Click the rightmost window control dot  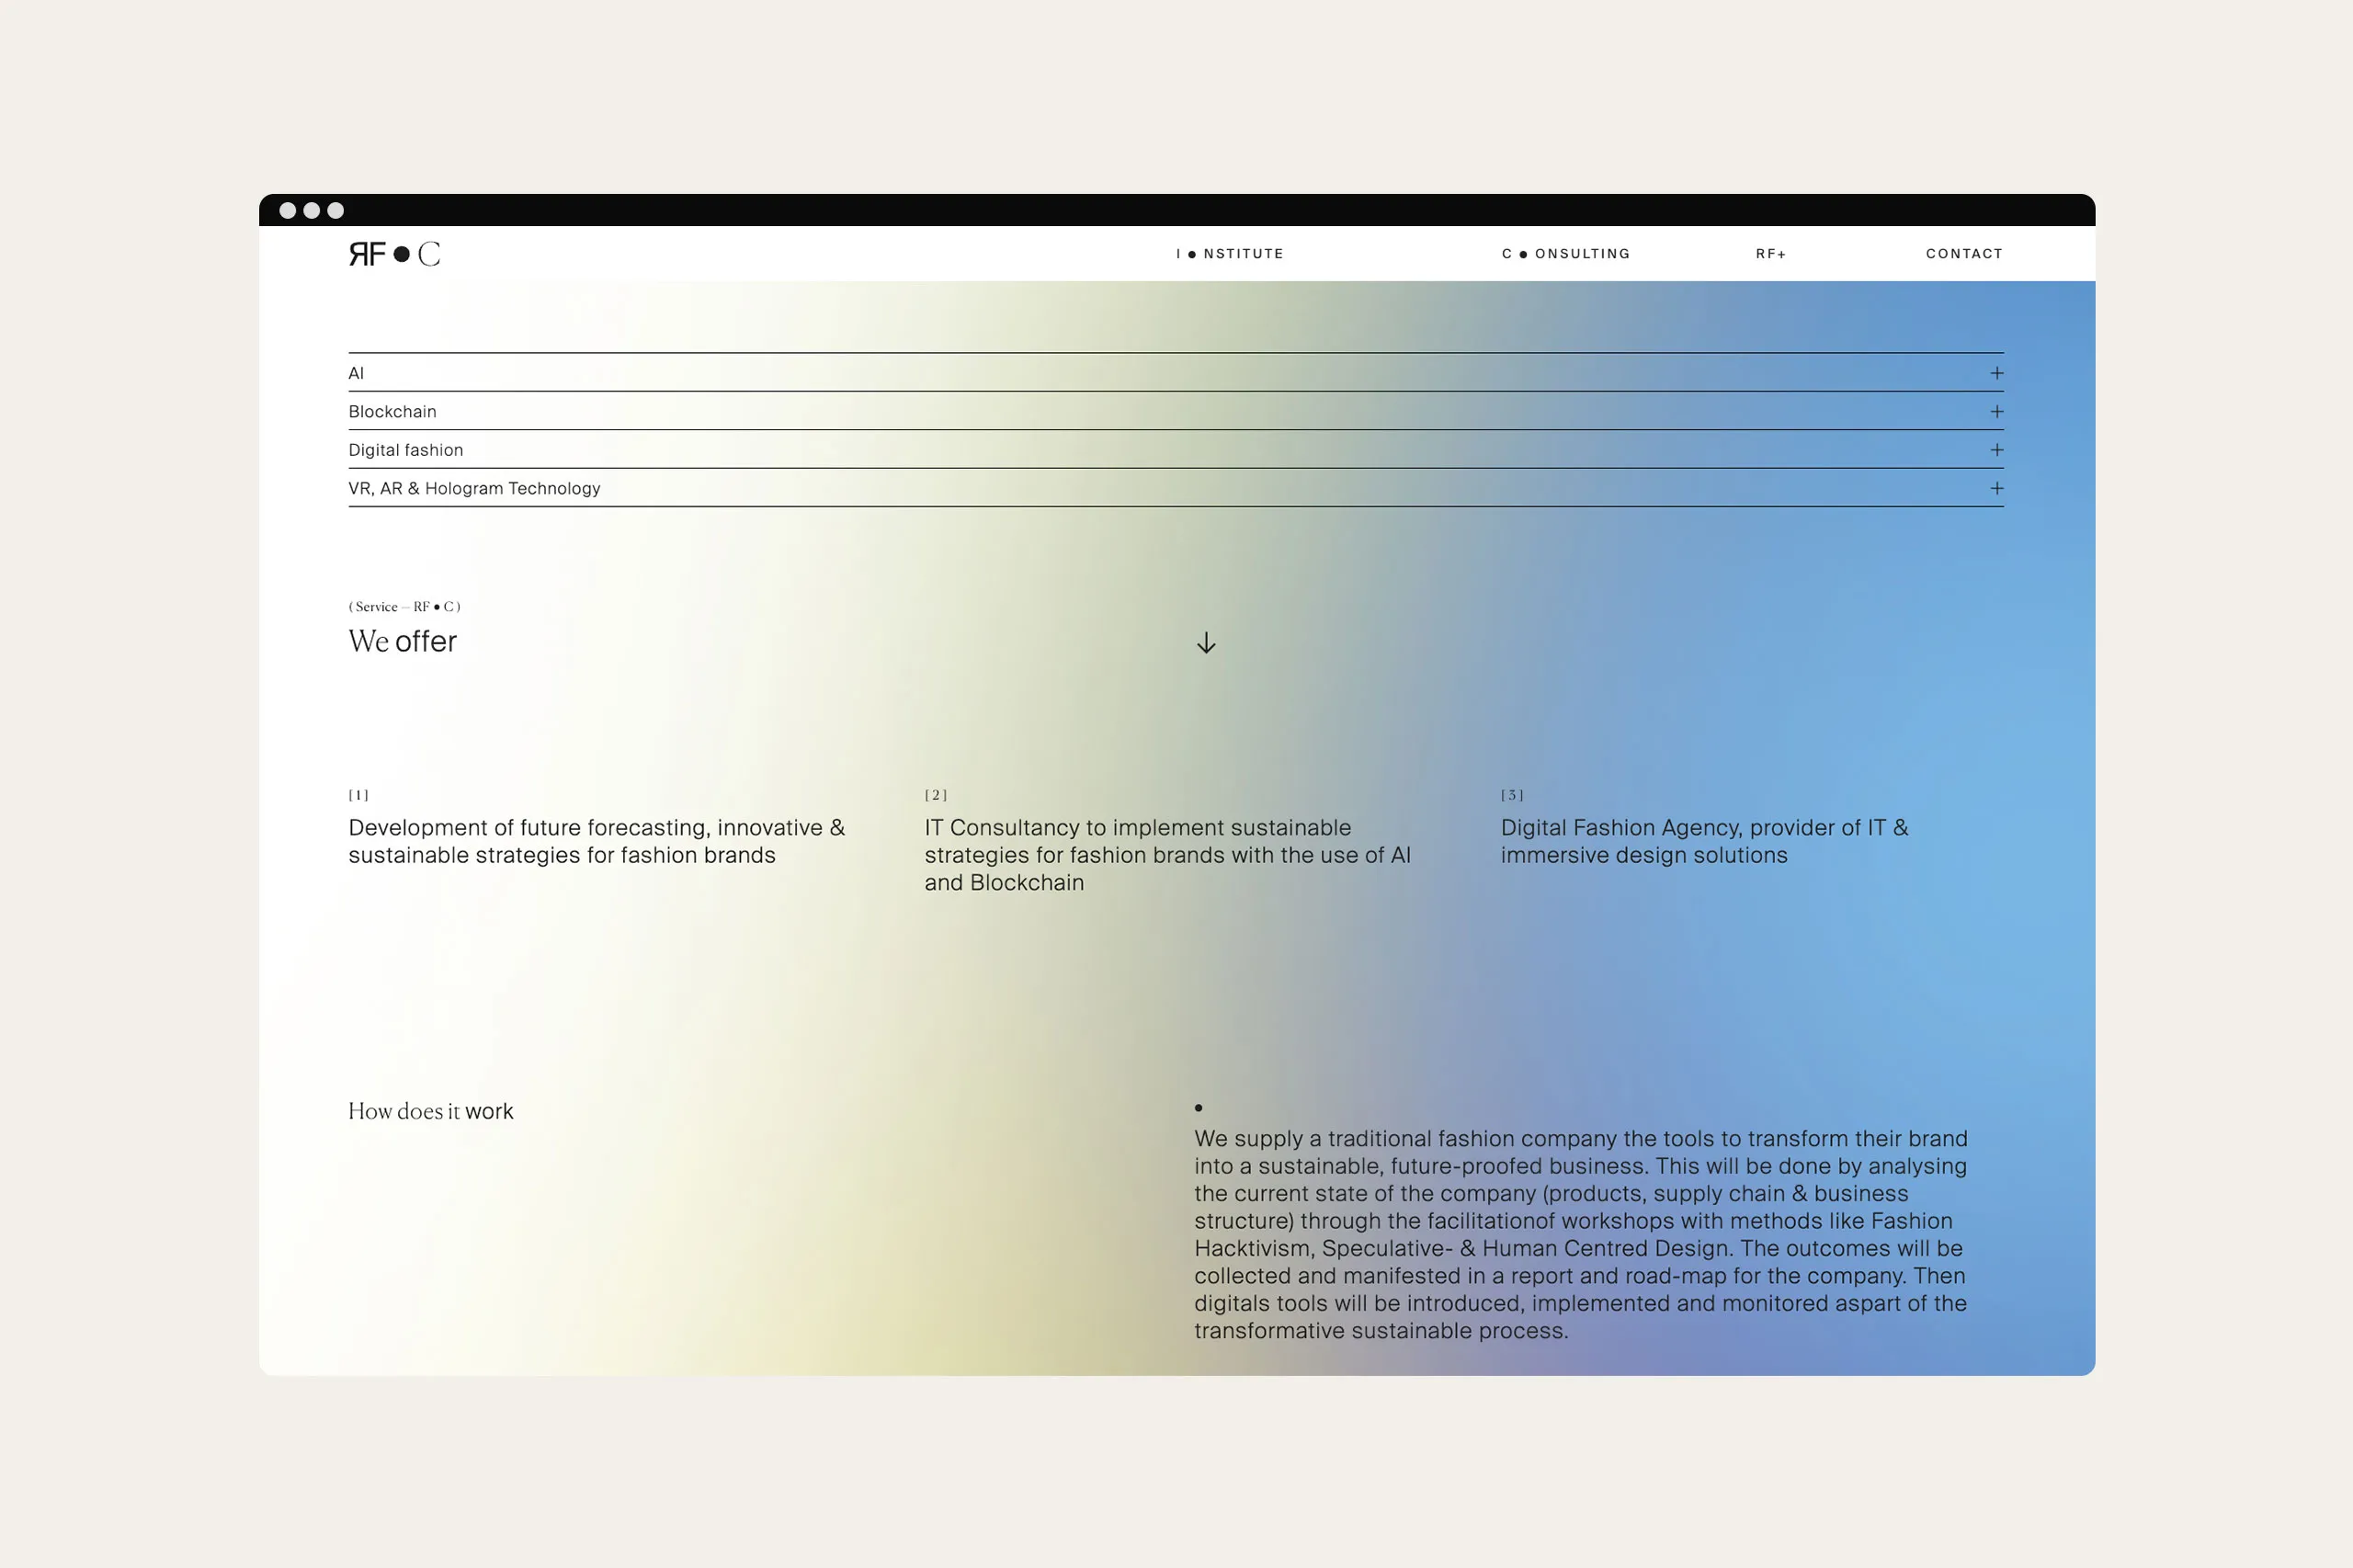click(338, 211)
